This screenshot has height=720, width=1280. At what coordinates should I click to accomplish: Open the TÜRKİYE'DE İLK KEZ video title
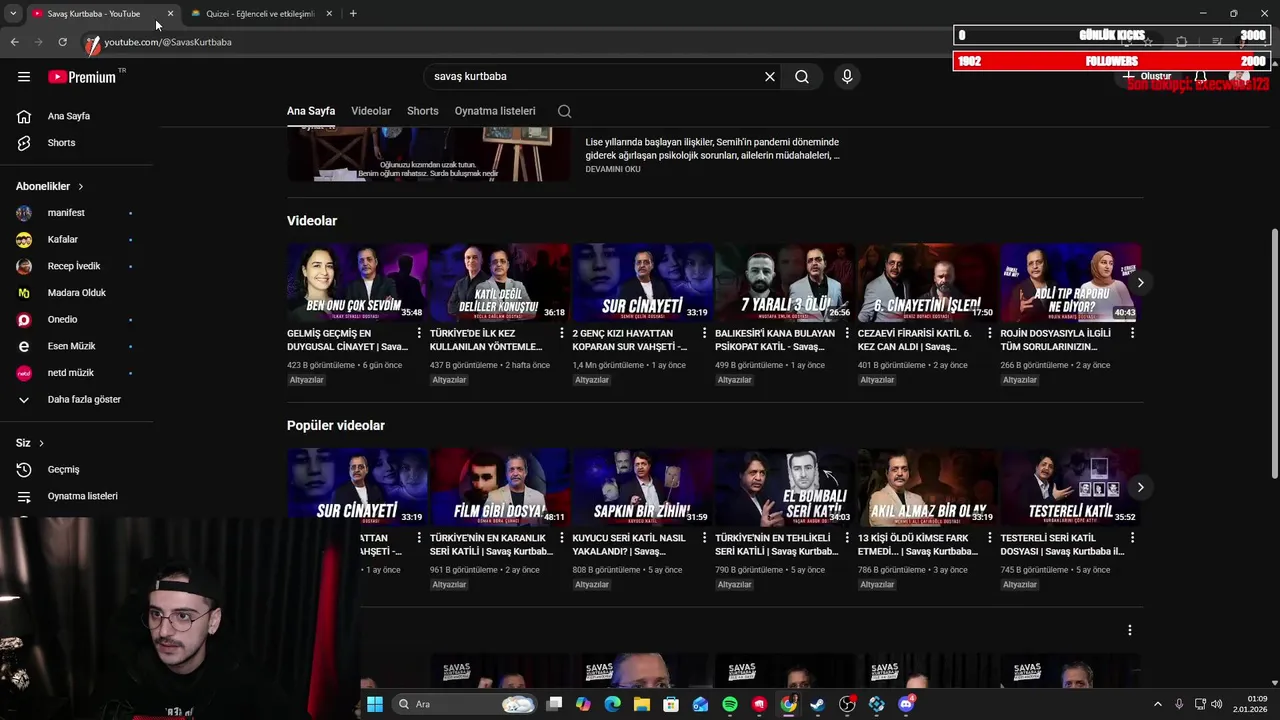(486, 340)
